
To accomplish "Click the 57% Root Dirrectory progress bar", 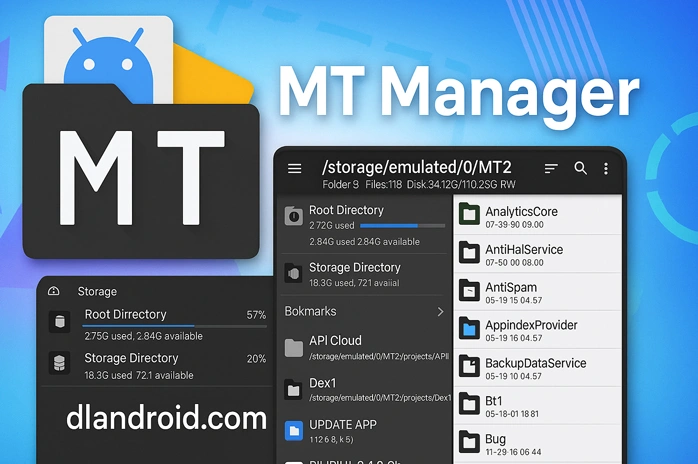I will tap(174, 326).
